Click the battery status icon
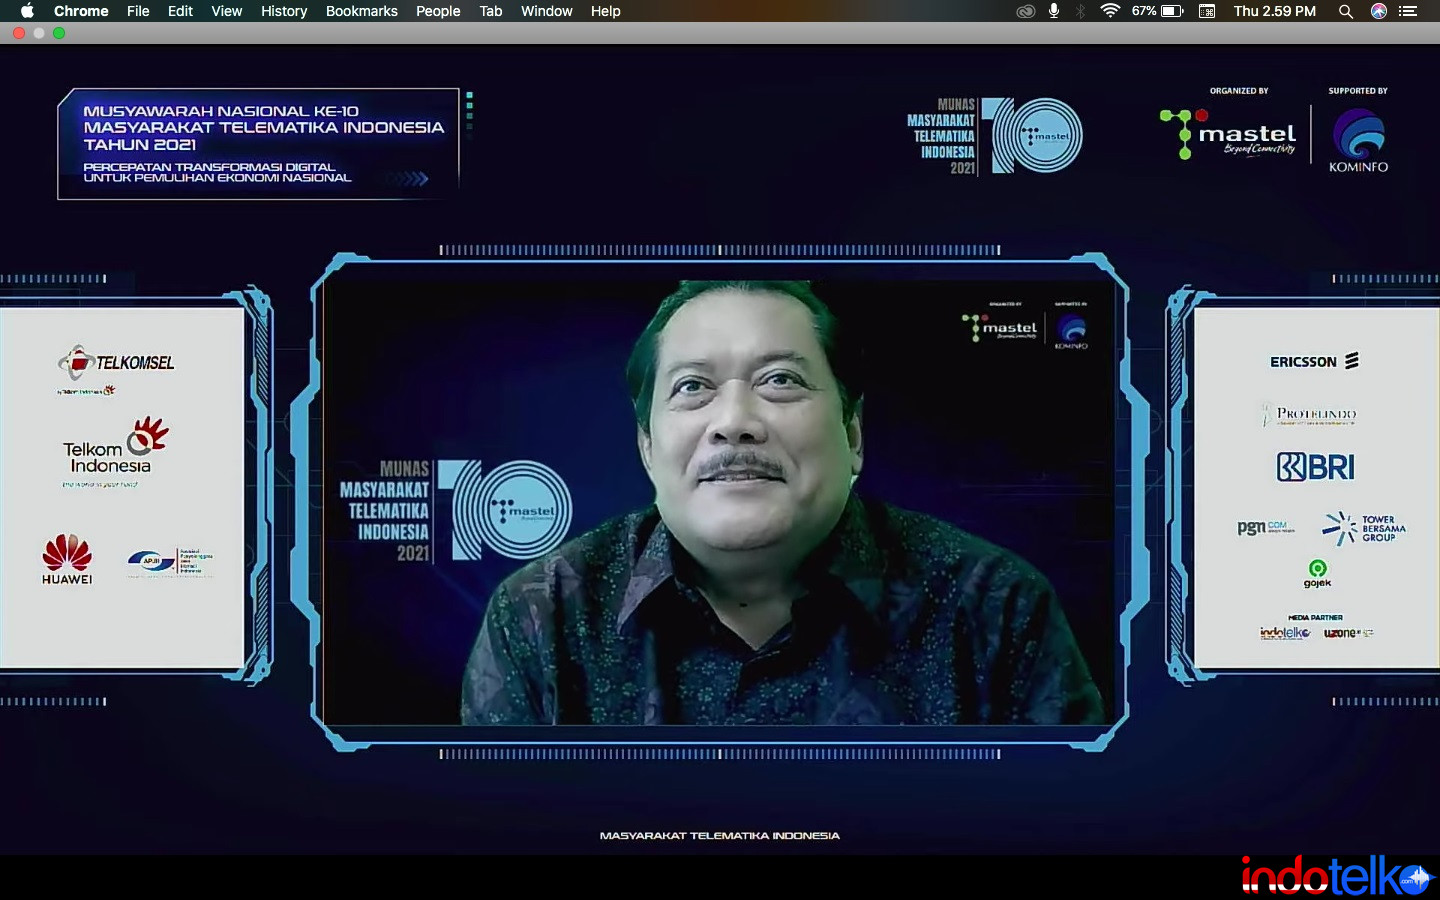 coord(1172,11)
